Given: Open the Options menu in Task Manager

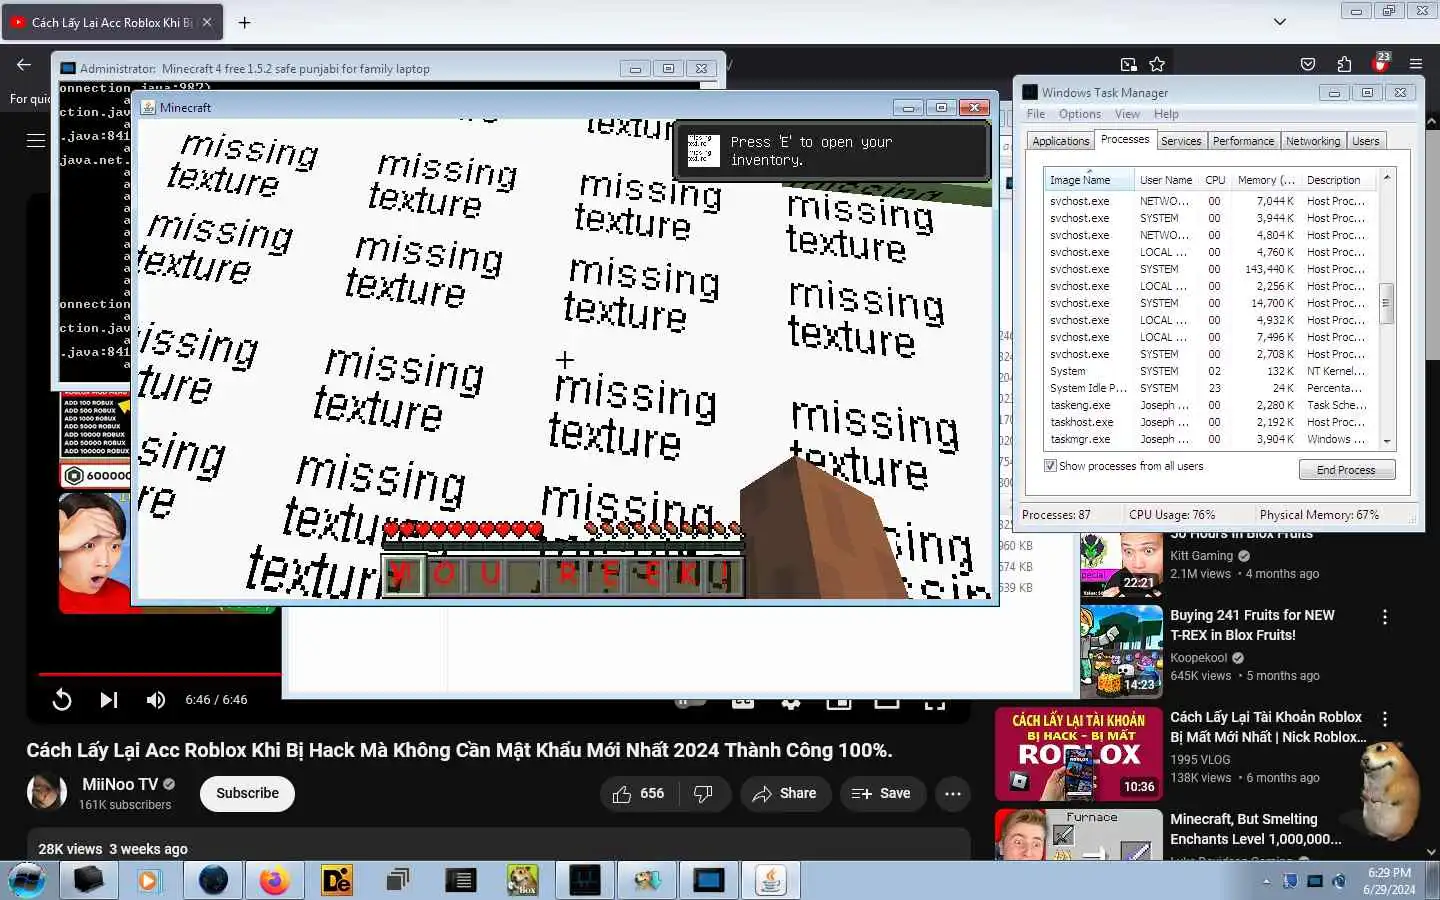Looking at the screenshot, I should coord(1079,114).
